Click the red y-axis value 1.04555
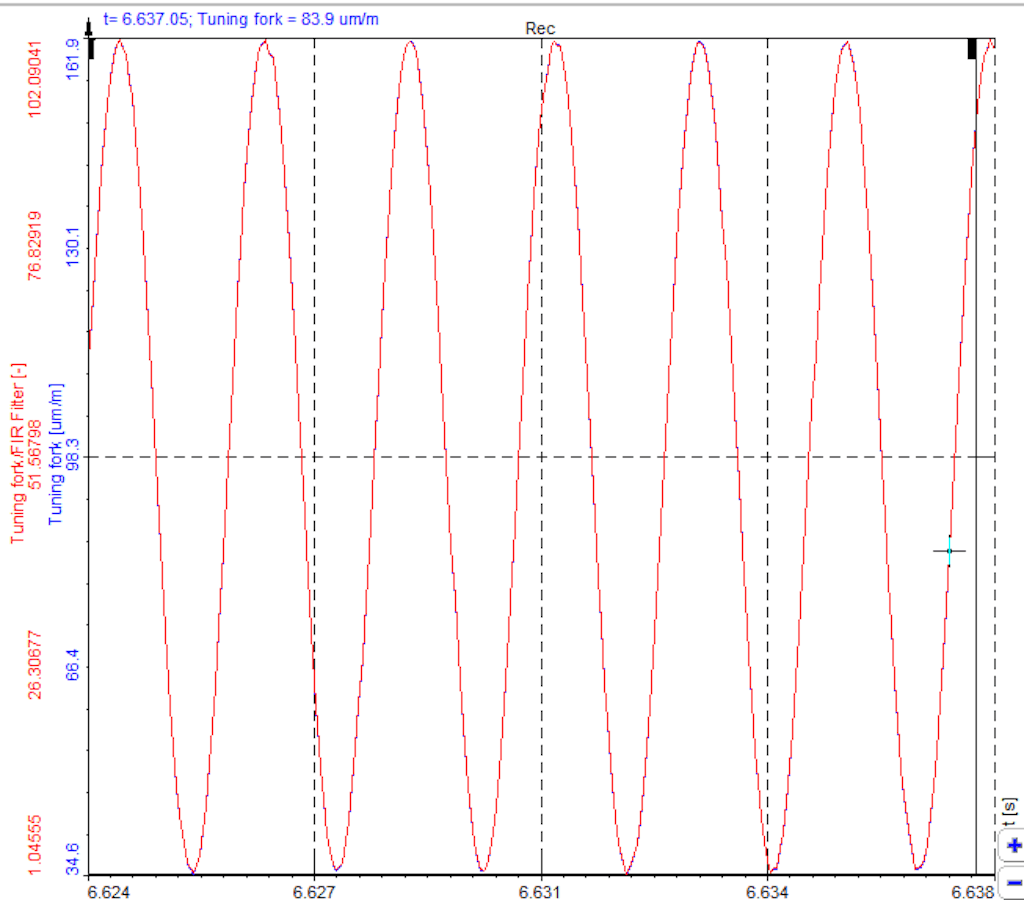 (x=35, y=844)
